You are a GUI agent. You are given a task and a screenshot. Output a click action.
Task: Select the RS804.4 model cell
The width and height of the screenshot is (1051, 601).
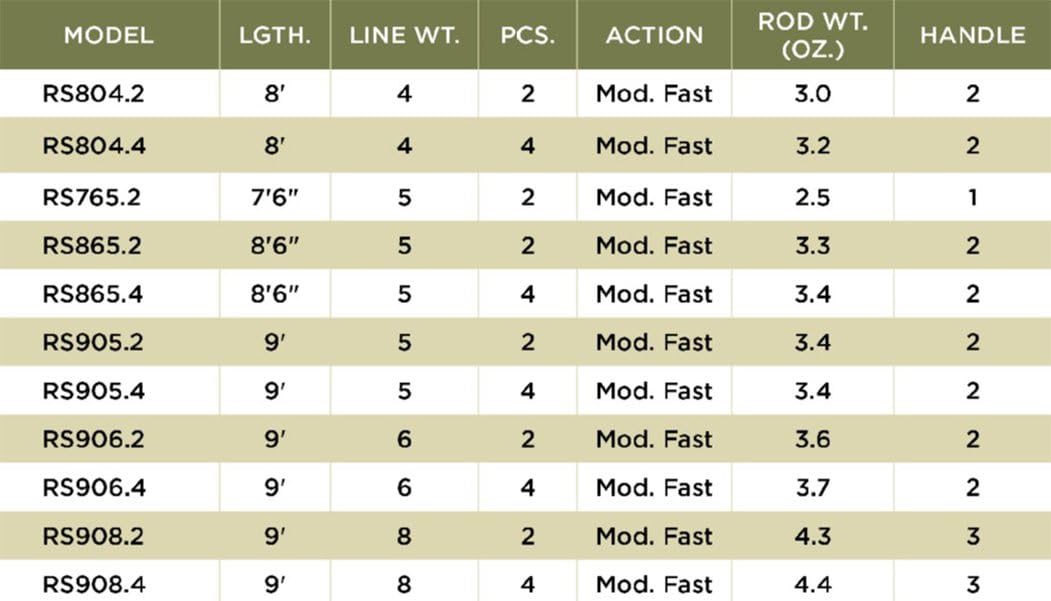pyautogui.click(x=93, y=146)
